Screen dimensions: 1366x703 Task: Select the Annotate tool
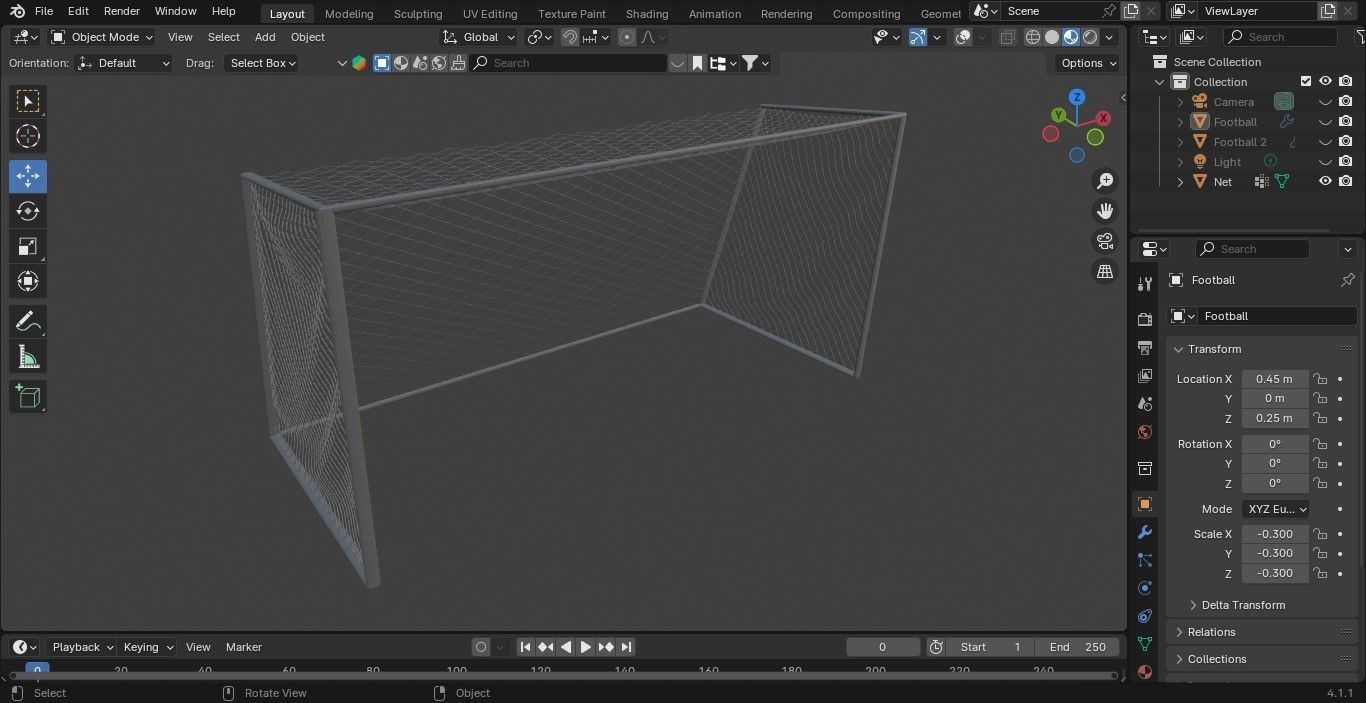tap(28, 321)
